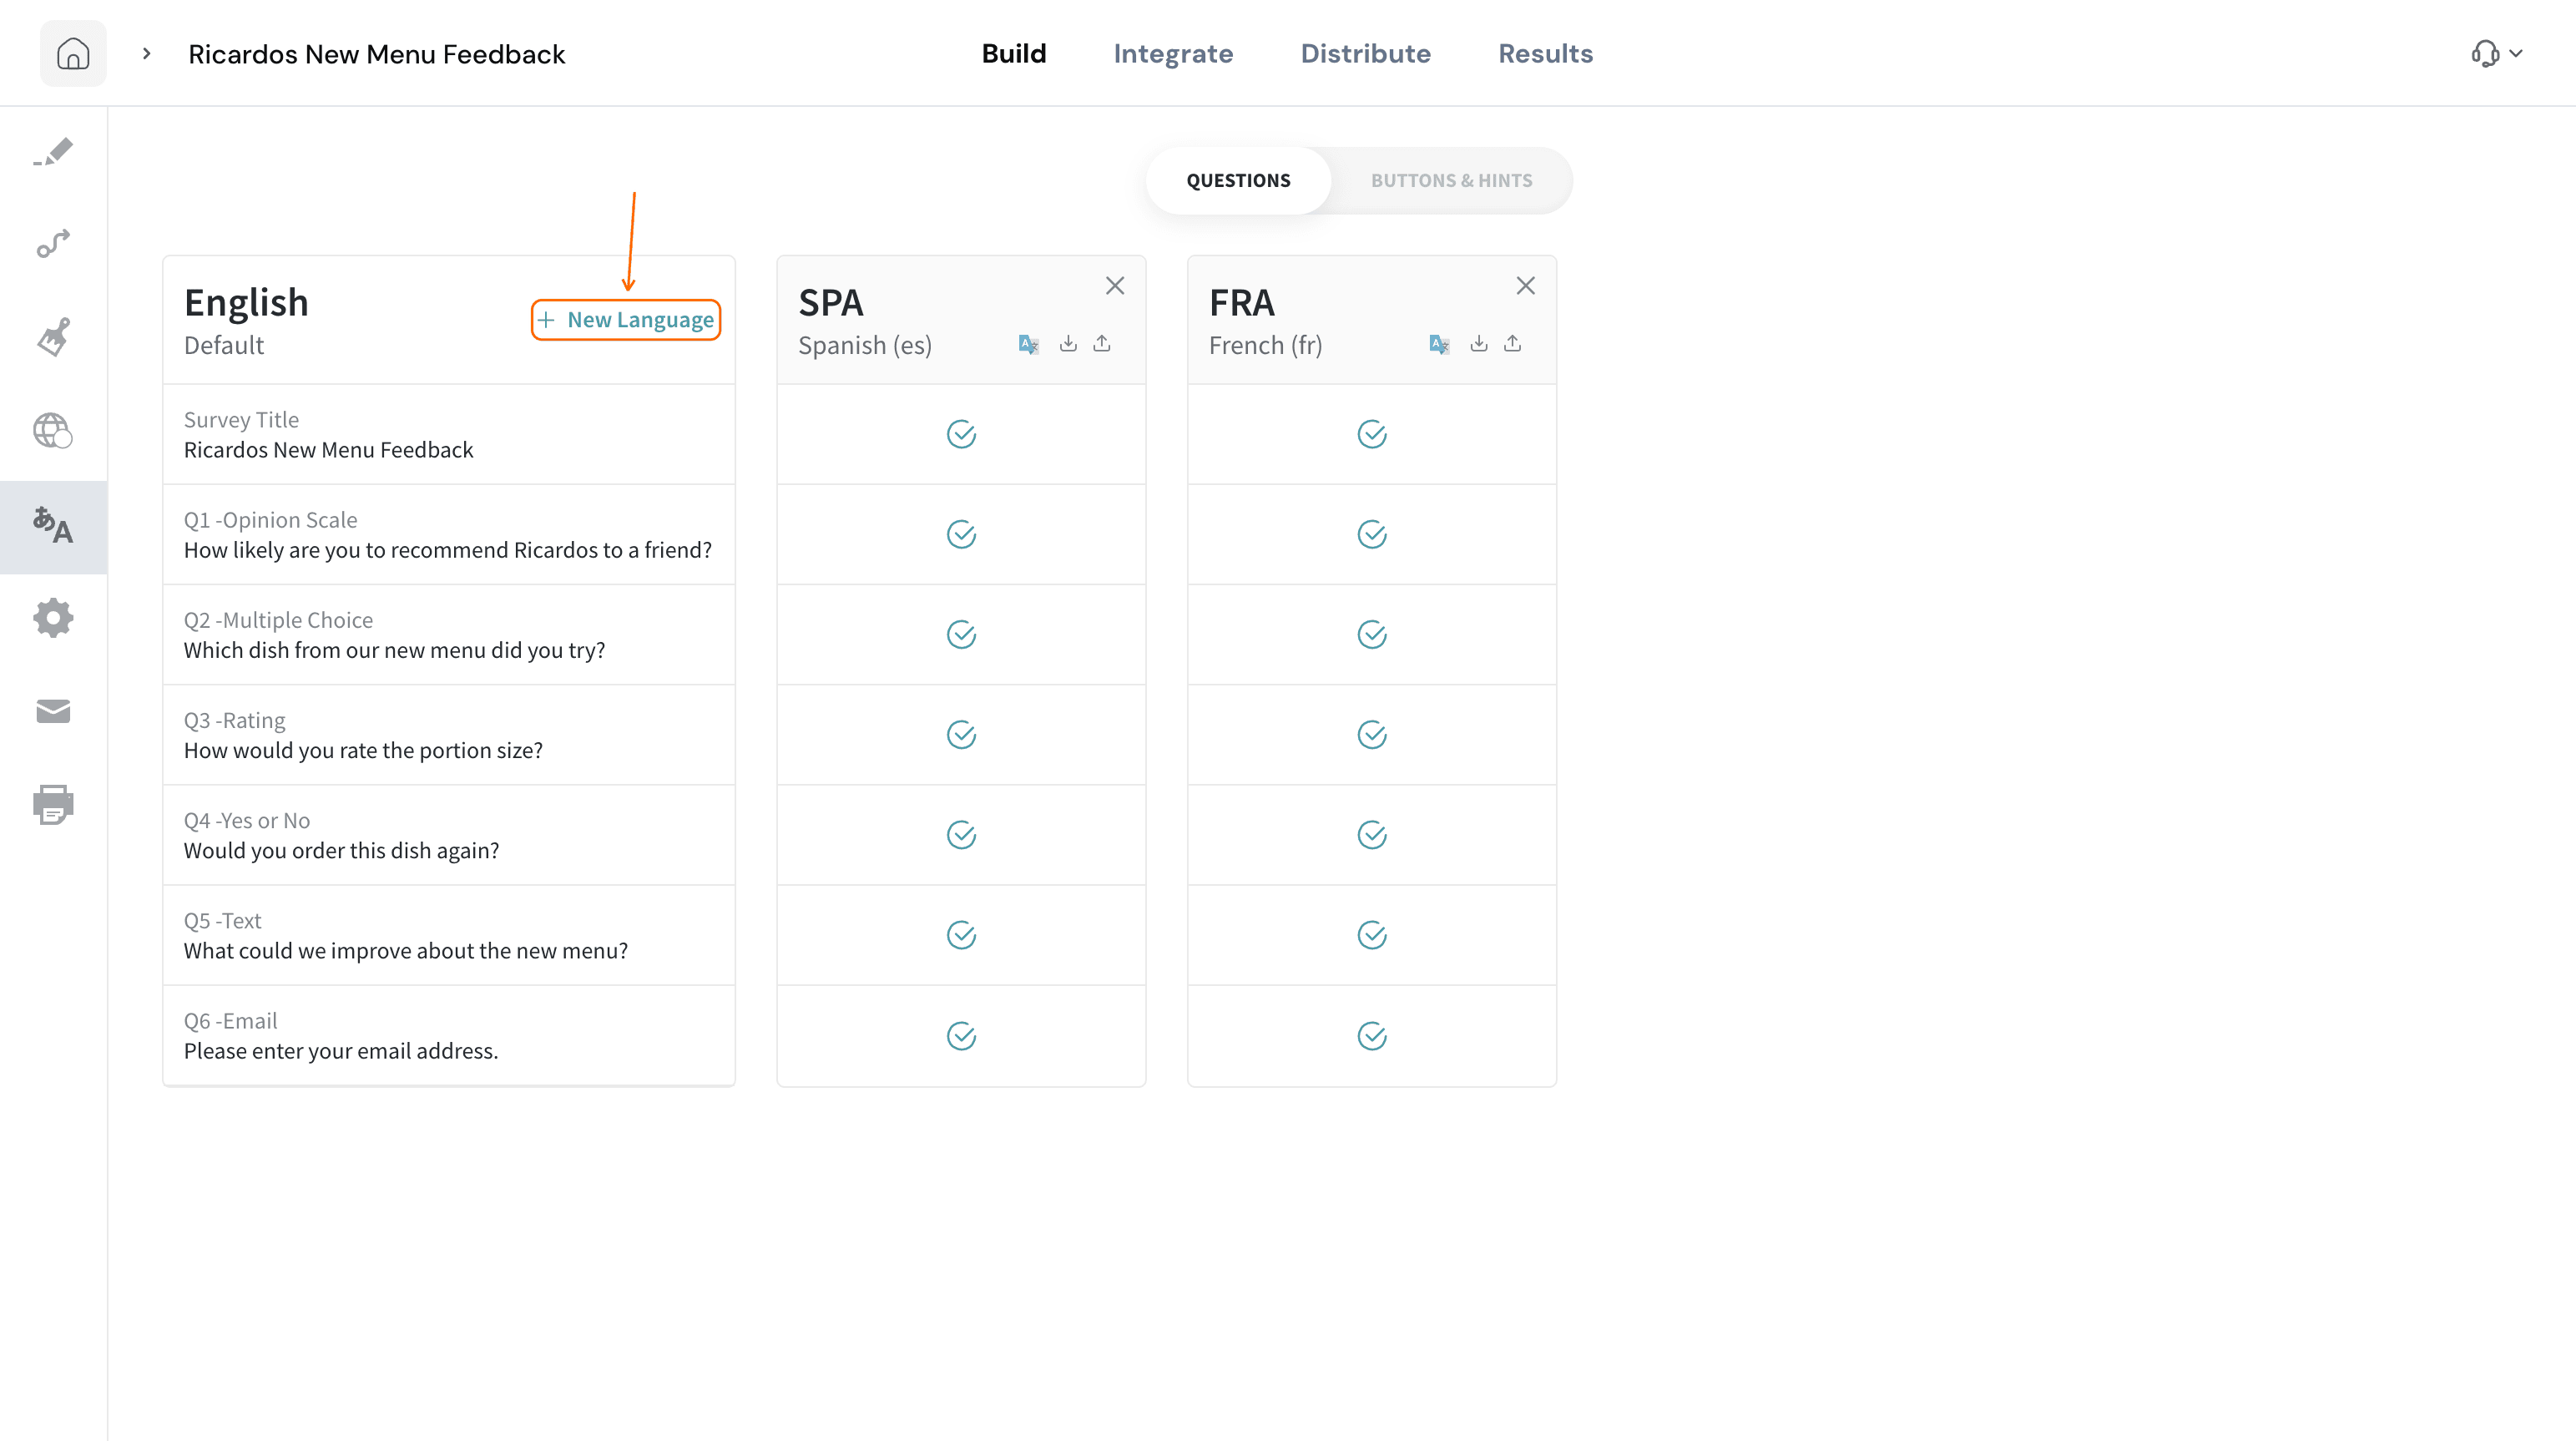Screen dimensions: 2576x1441
Task: Click the Ricardos New Menu Feedback header title
Action: (376, 54)
